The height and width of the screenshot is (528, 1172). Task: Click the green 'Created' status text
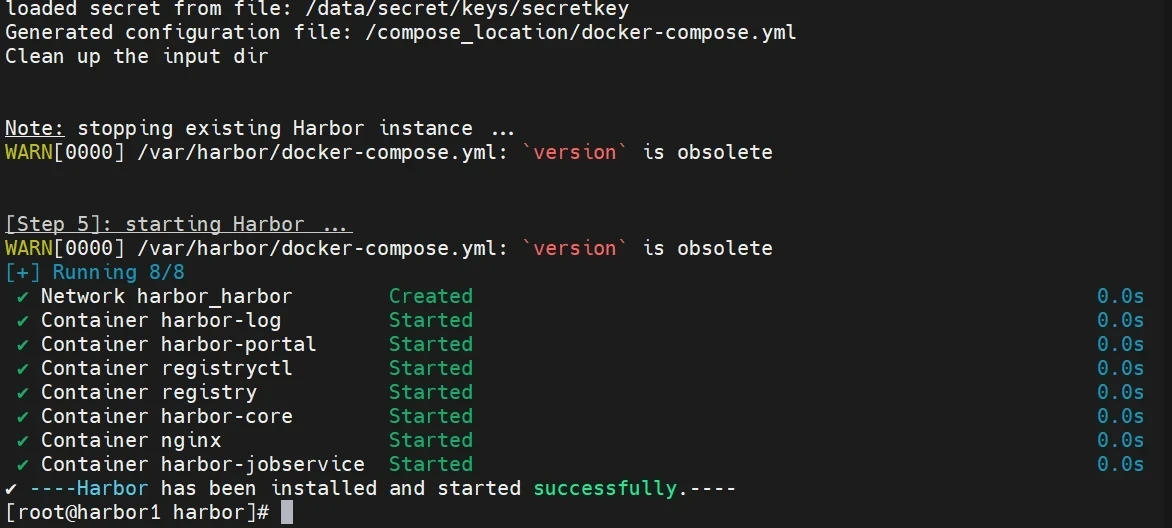tap(430, 296)
